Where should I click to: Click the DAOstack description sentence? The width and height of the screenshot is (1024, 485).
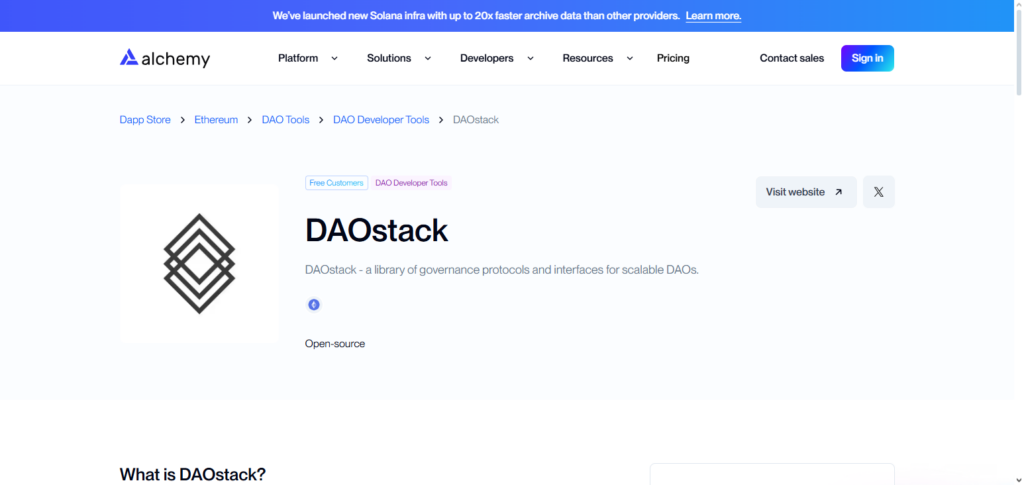[502, 270]
